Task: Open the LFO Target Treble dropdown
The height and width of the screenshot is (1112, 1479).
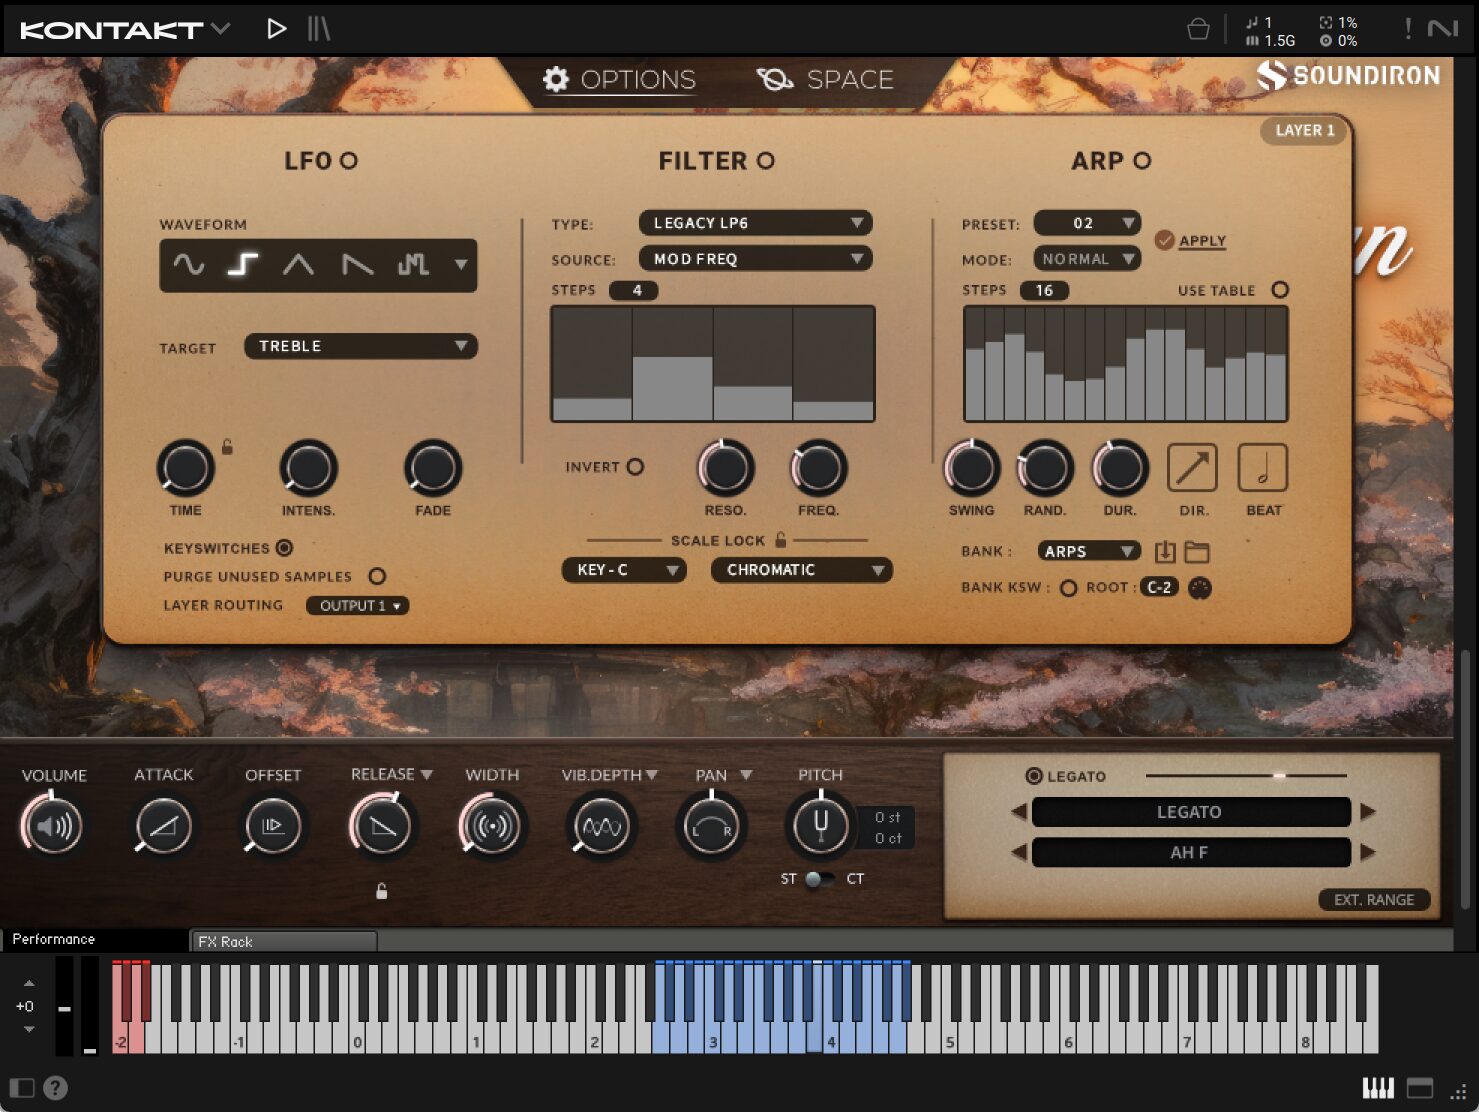Action: point(360,346)
